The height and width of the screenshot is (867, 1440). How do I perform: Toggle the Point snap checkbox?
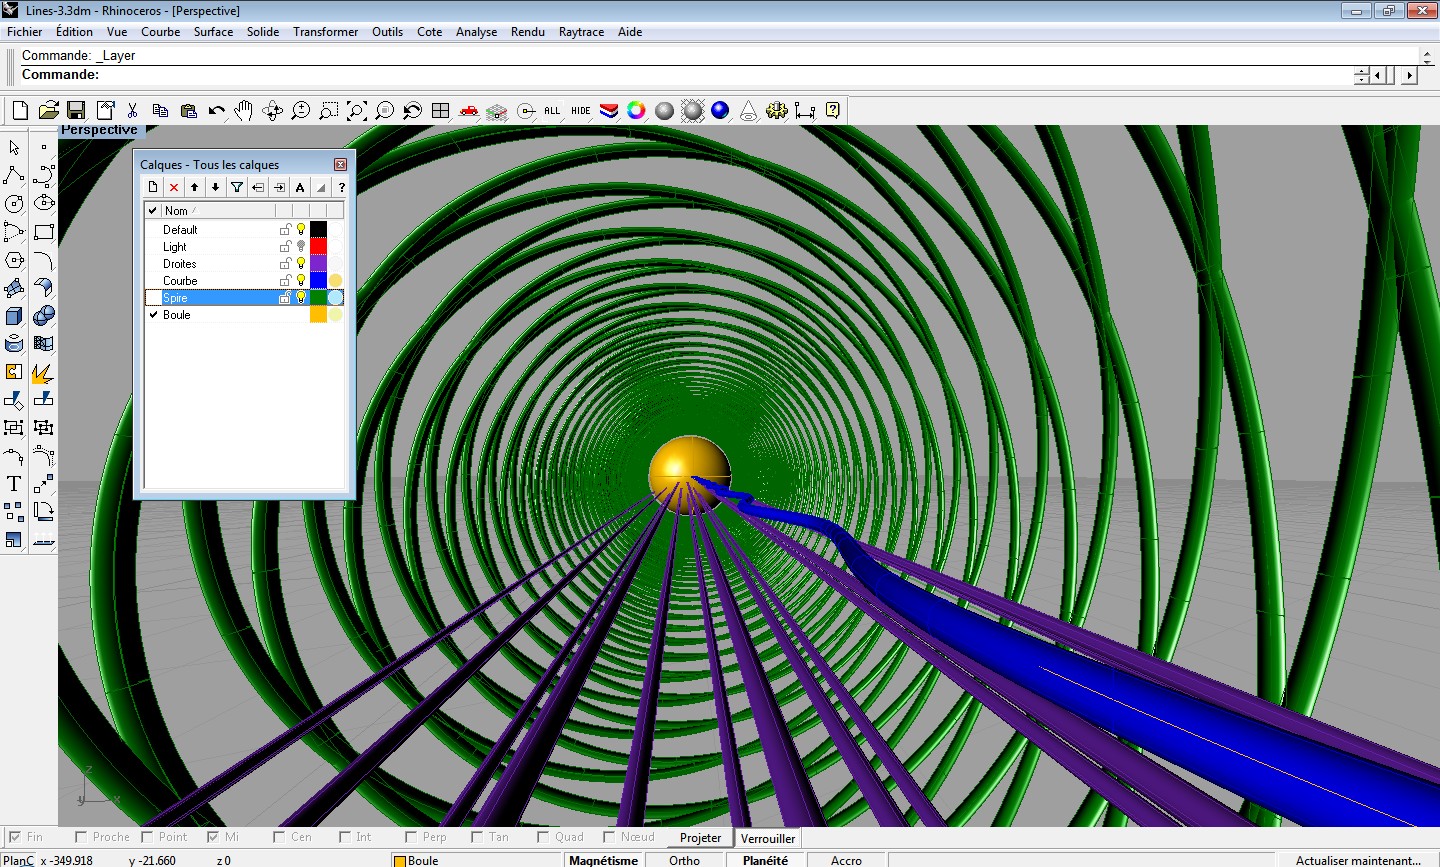click(147, 837)
